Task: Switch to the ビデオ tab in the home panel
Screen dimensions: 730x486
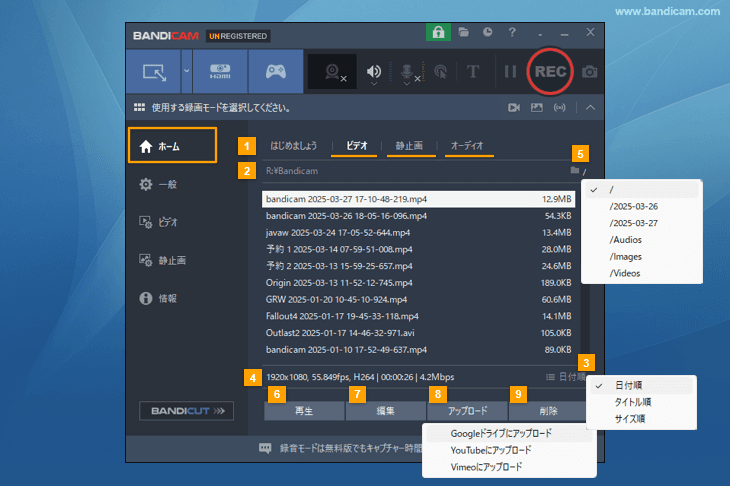Action: click(357, 146)
